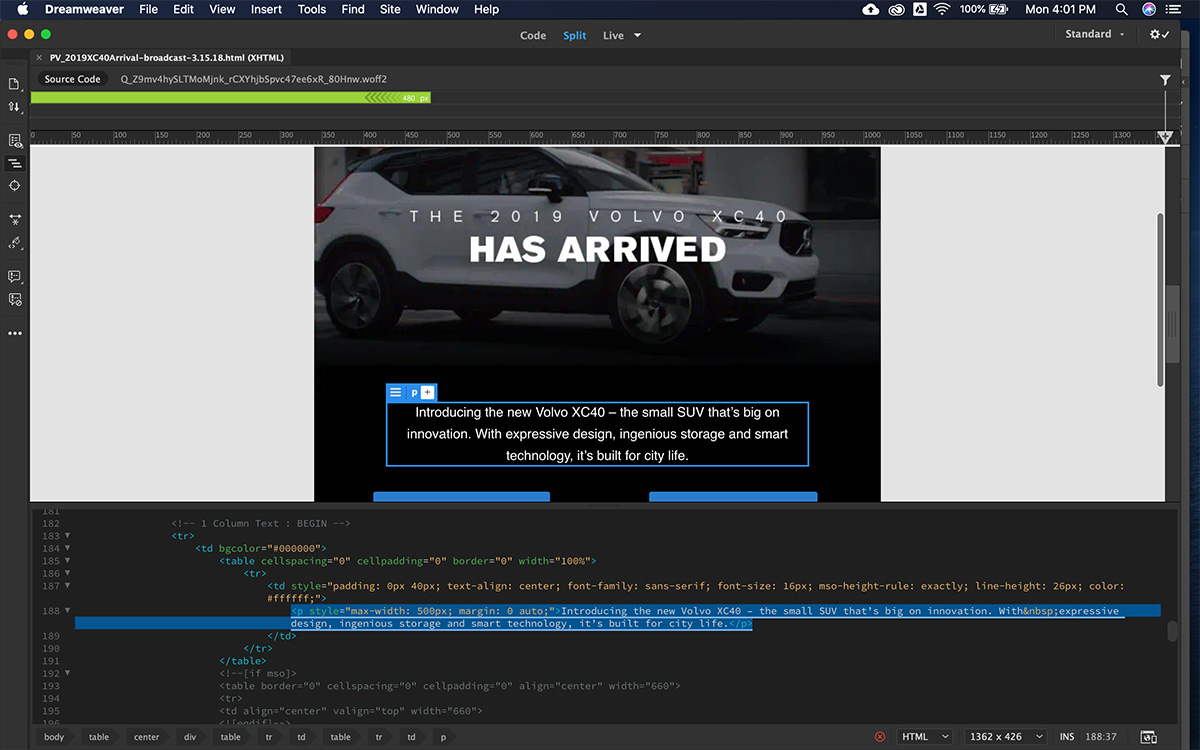Open the Edit menu

coord(183,9)
